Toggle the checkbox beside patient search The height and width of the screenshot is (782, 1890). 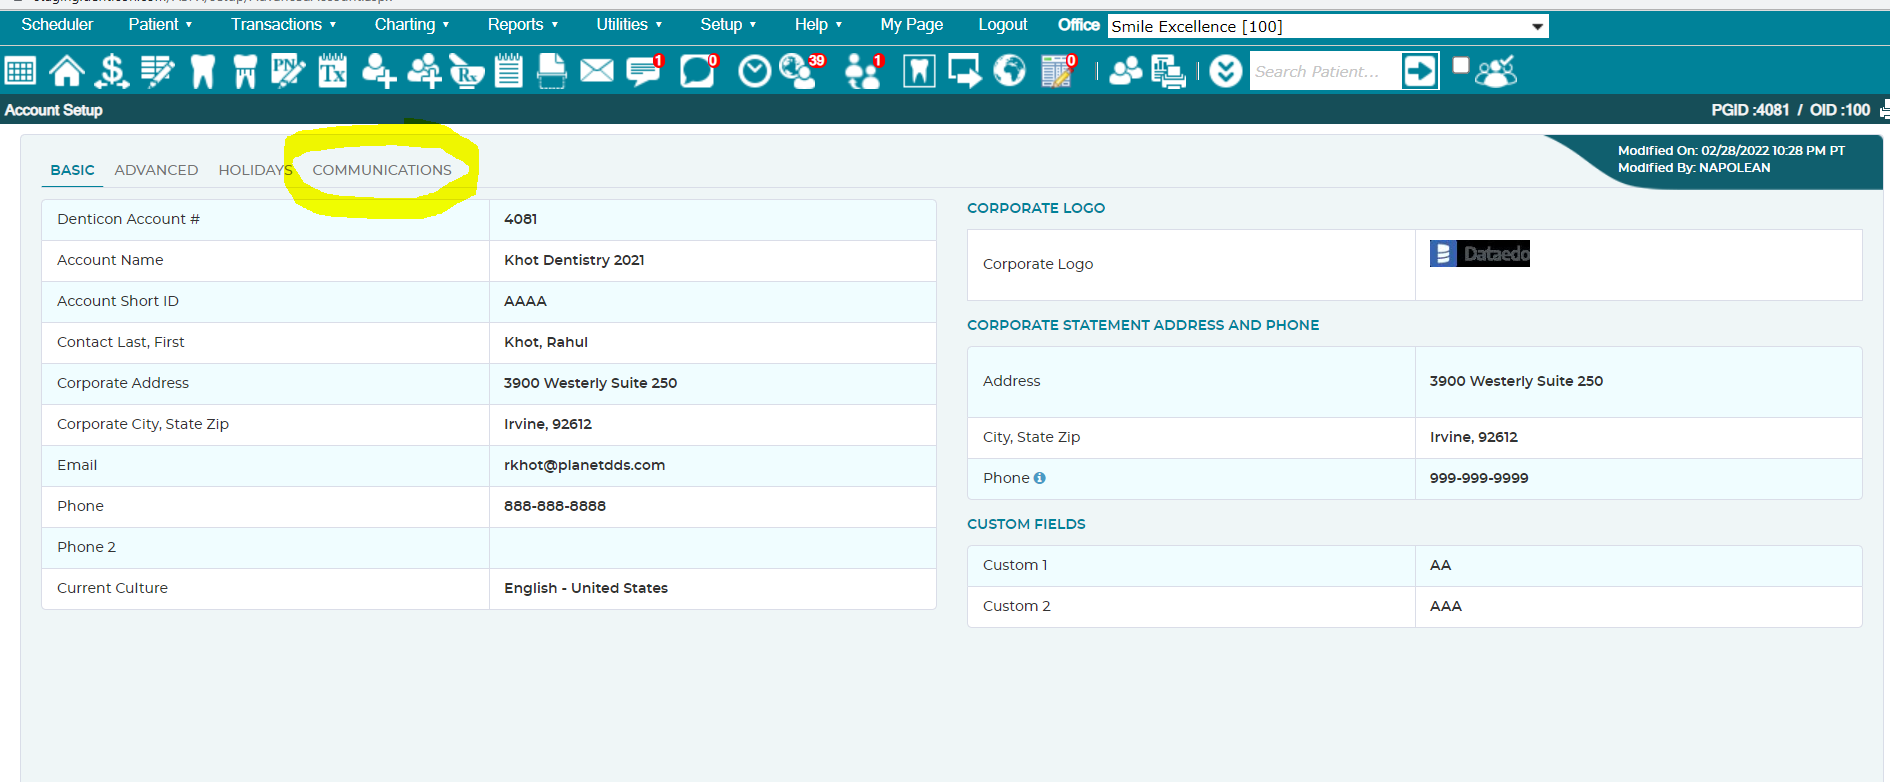1461,65
